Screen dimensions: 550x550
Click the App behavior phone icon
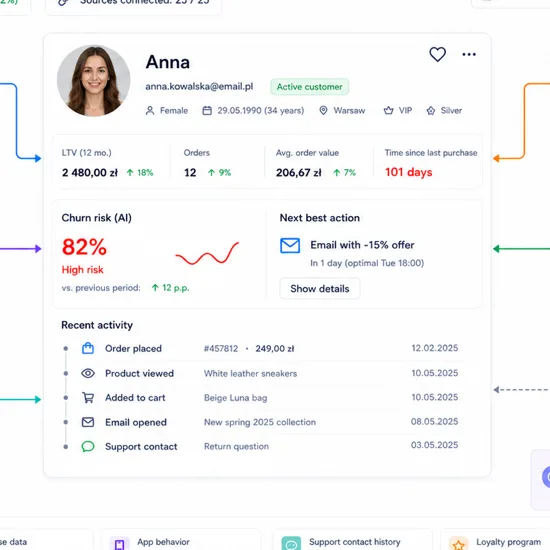(x=119, y=544)
